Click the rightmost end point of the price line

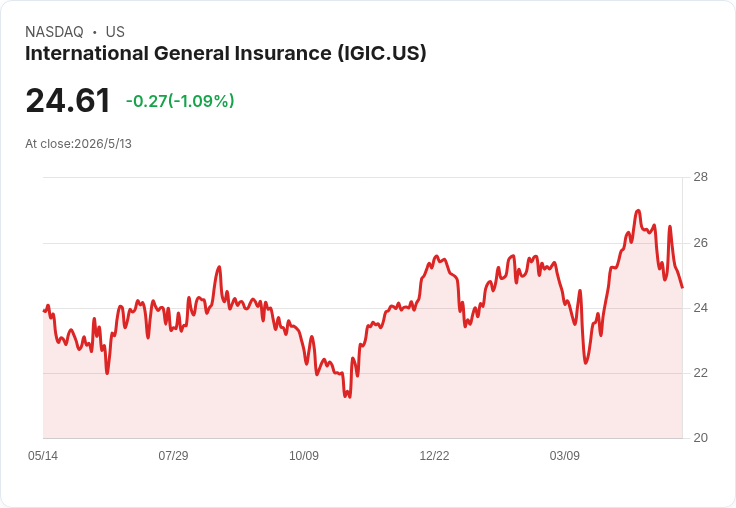682,287
